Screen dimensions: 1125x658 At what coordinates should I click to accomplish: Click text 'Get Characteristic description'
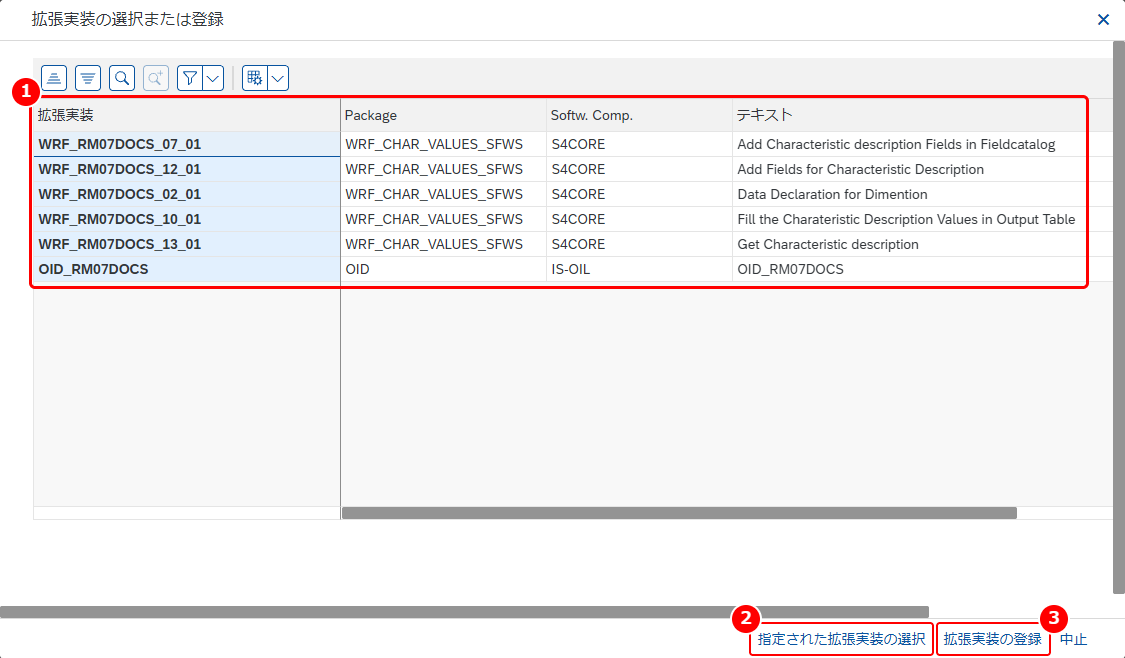coord(828,245)
